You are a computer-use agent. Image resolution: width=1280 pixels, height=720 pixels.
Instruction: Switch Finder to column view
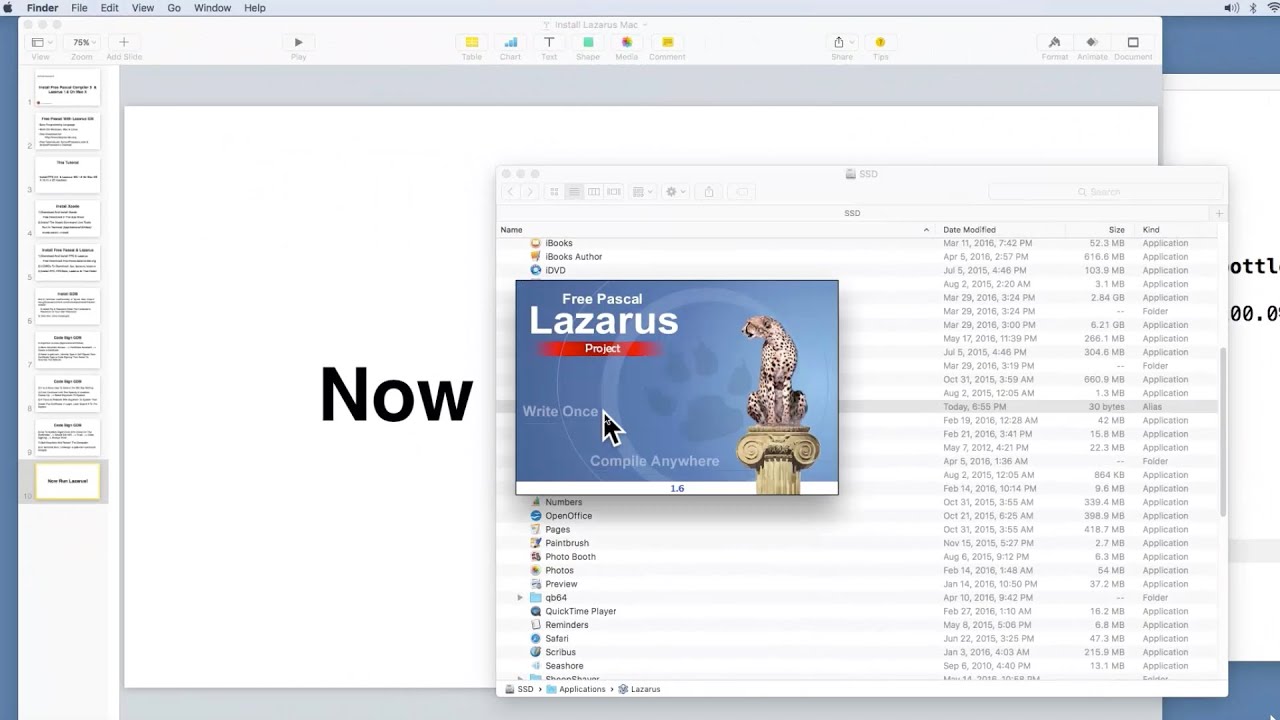593,192
